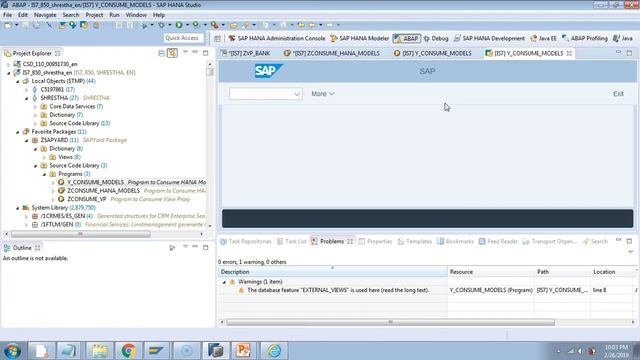Sort problems by Resource column

coord(491,272)
